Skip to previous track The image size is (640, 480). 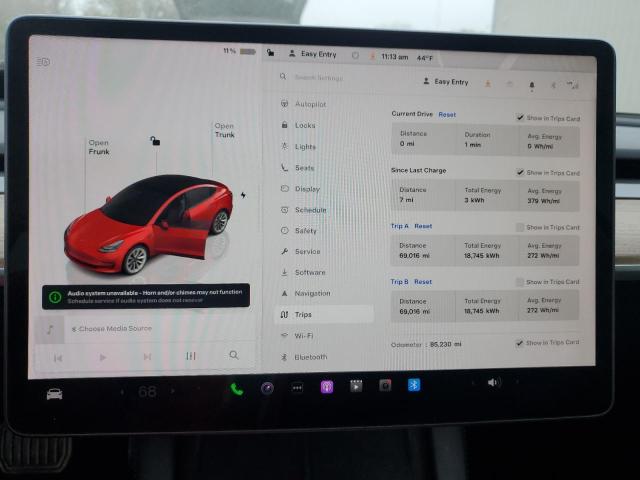coord(58,358)
